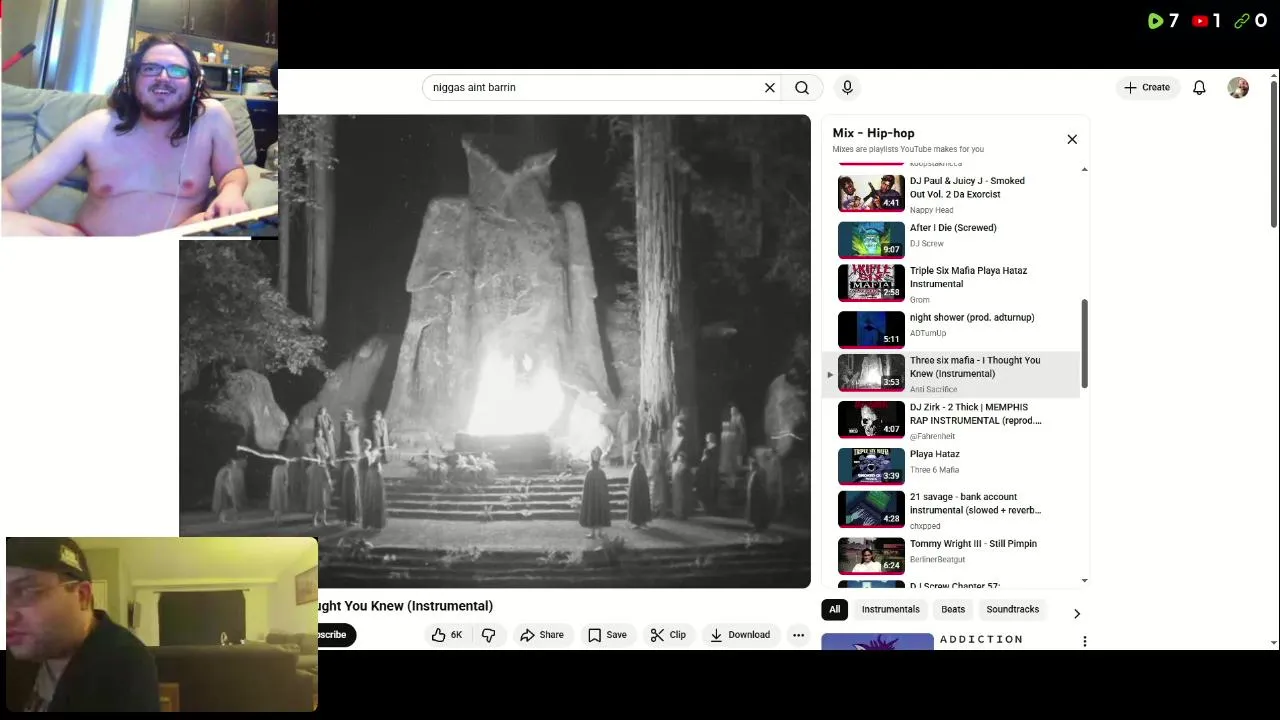Play night shower (prod. adturnup) thumbnail
The width and height of the screenshot is (1280, 720).
(871, 329)
